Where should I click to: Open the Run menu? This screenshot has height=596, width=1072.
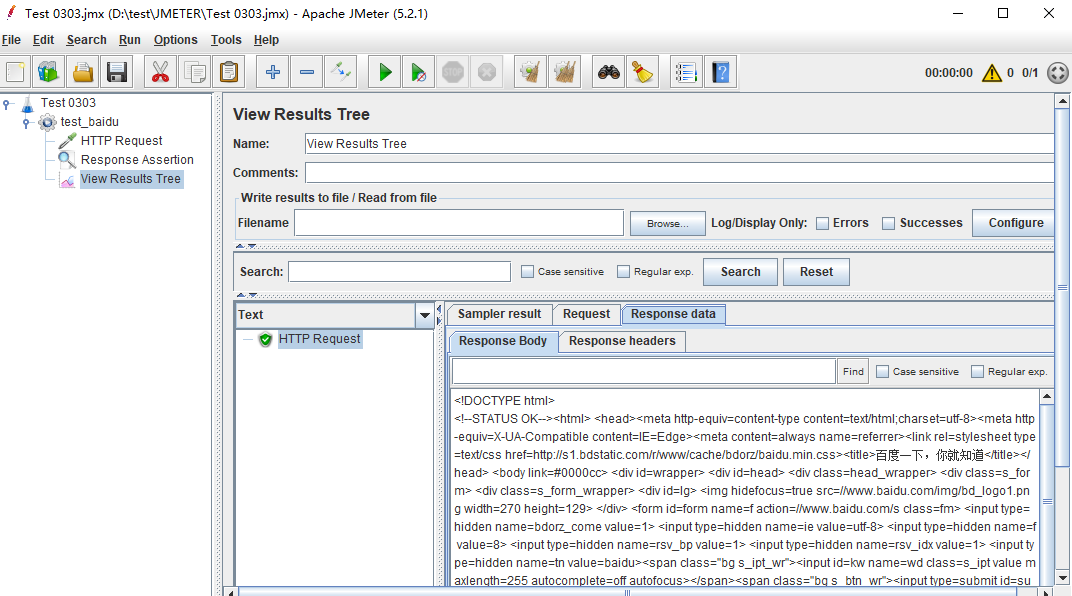pos(129,40)
